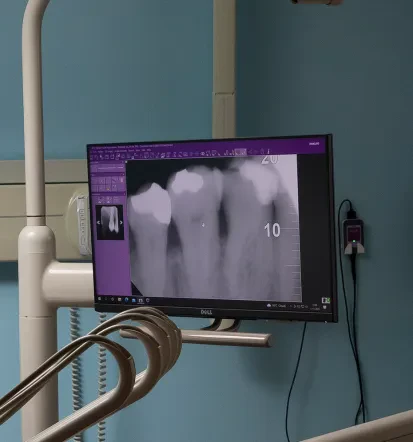Open the weather widget in the taskbar
The height and width of the screenshot is (442, 413).
click(x=276, y=306)
